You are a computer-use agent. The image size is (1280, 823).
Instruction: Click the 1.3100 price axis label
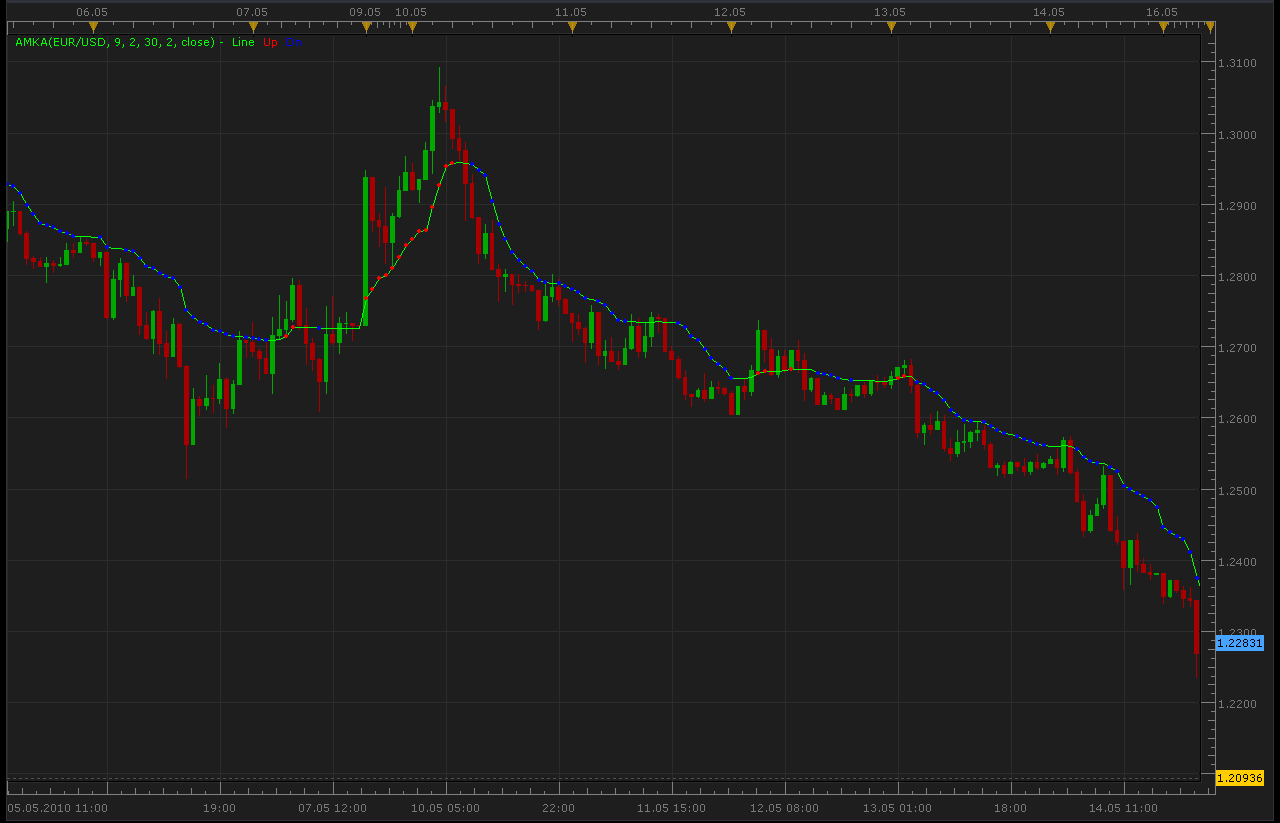click(x=1237, y=63)
